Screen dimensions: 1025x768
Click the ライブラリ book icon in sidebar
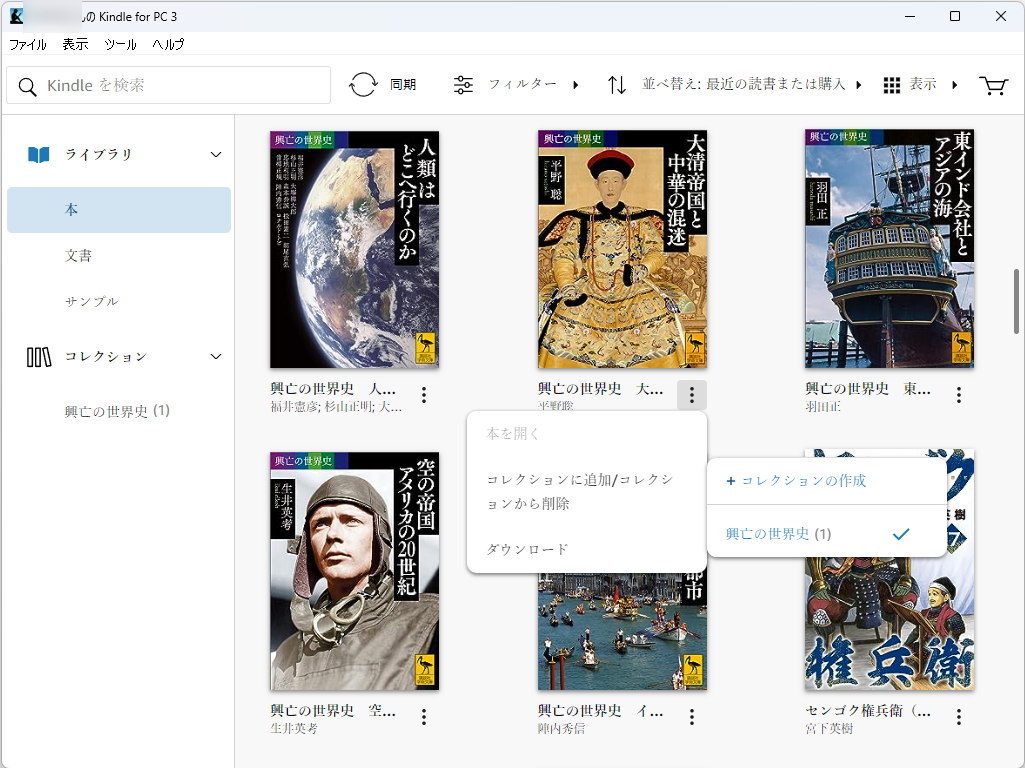[x=37, y=154]
